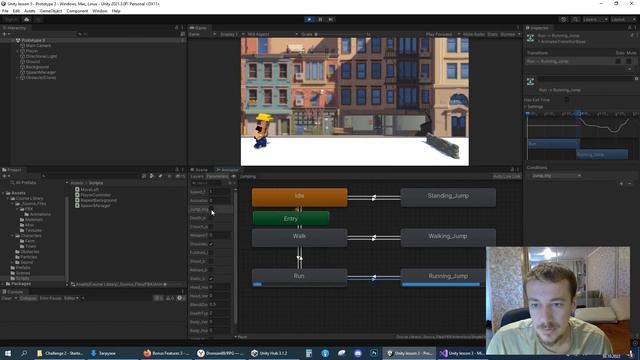Viewport: 640px width, 360px height.
Task: Open the Help menu
Action: pyautogui.click(x=116, y=11)
